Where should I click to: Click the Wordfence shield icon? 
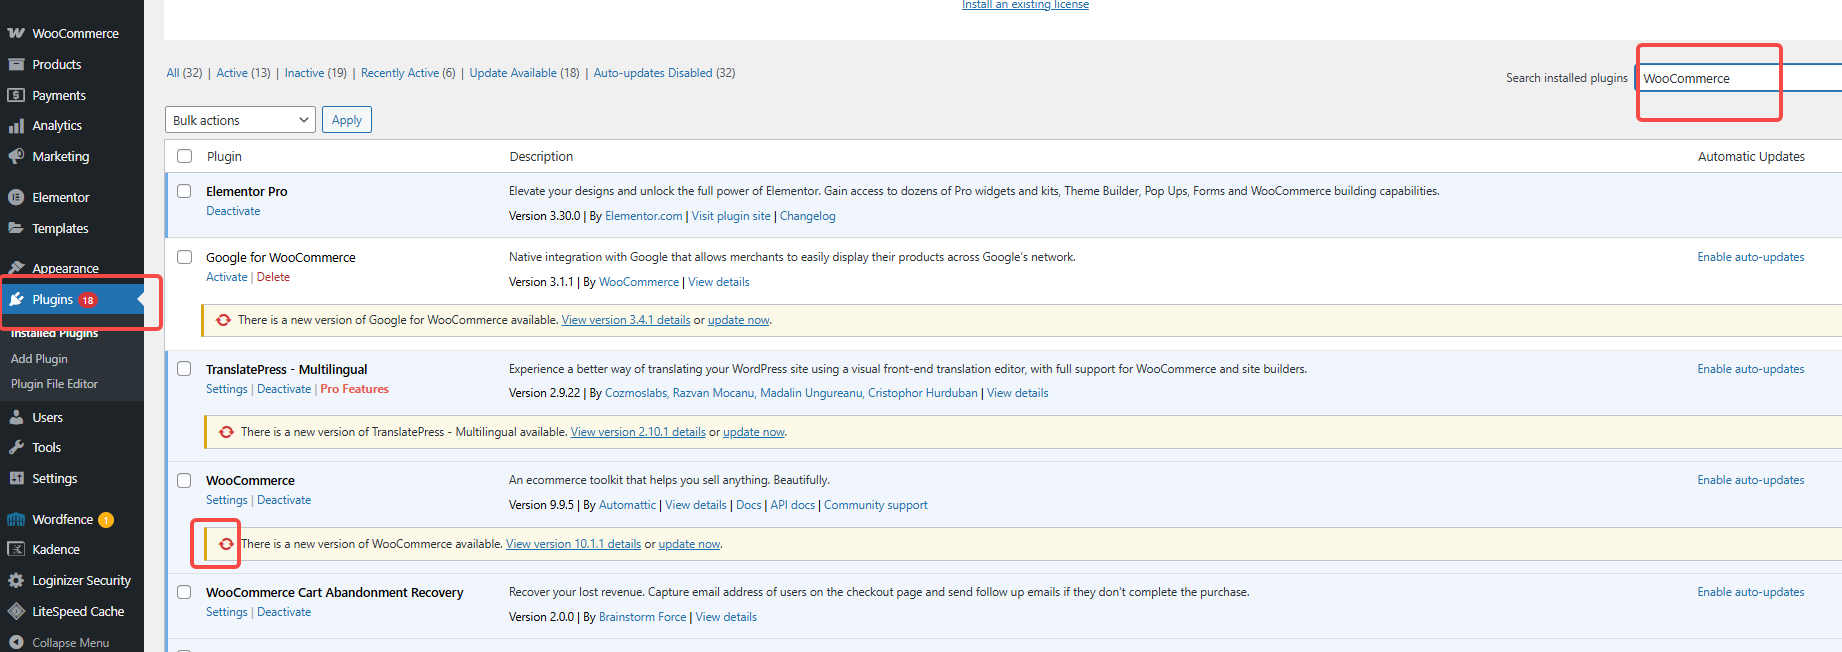pos(16,520)
